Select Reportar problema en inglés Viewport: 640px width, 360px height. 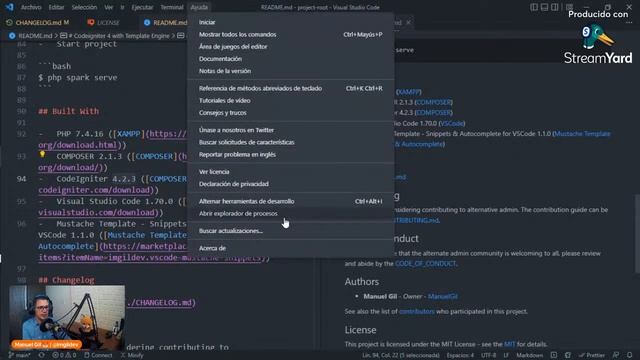[291, 154]
